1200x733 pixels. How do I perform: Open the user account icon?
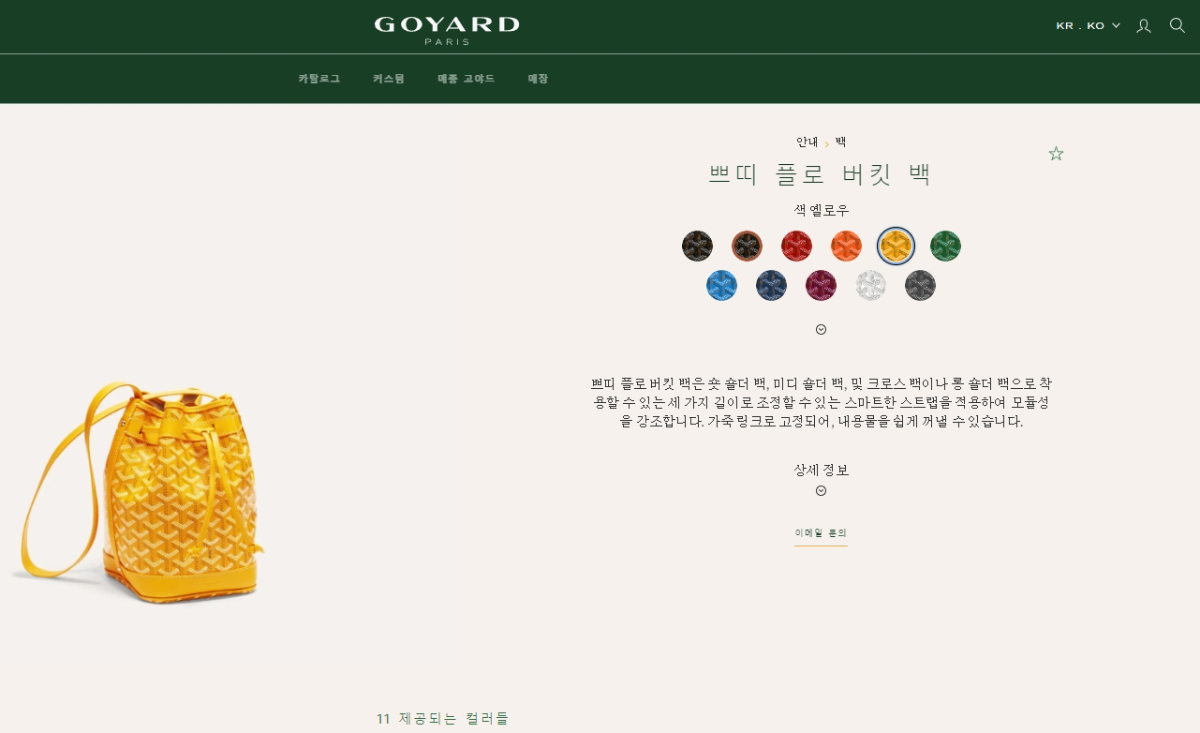tap(1144, 26)
